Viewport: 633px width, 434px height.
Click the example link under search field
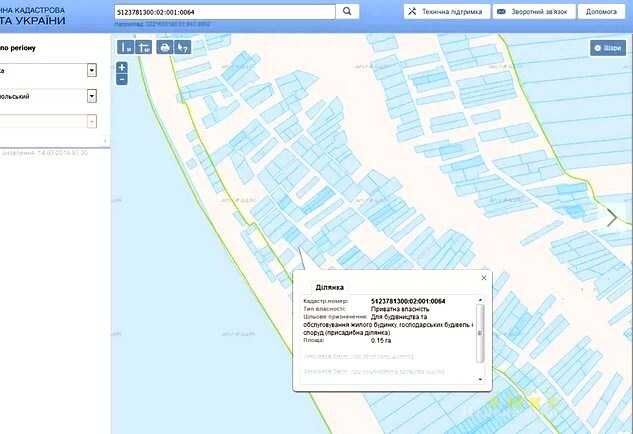[x=162, y=24]
